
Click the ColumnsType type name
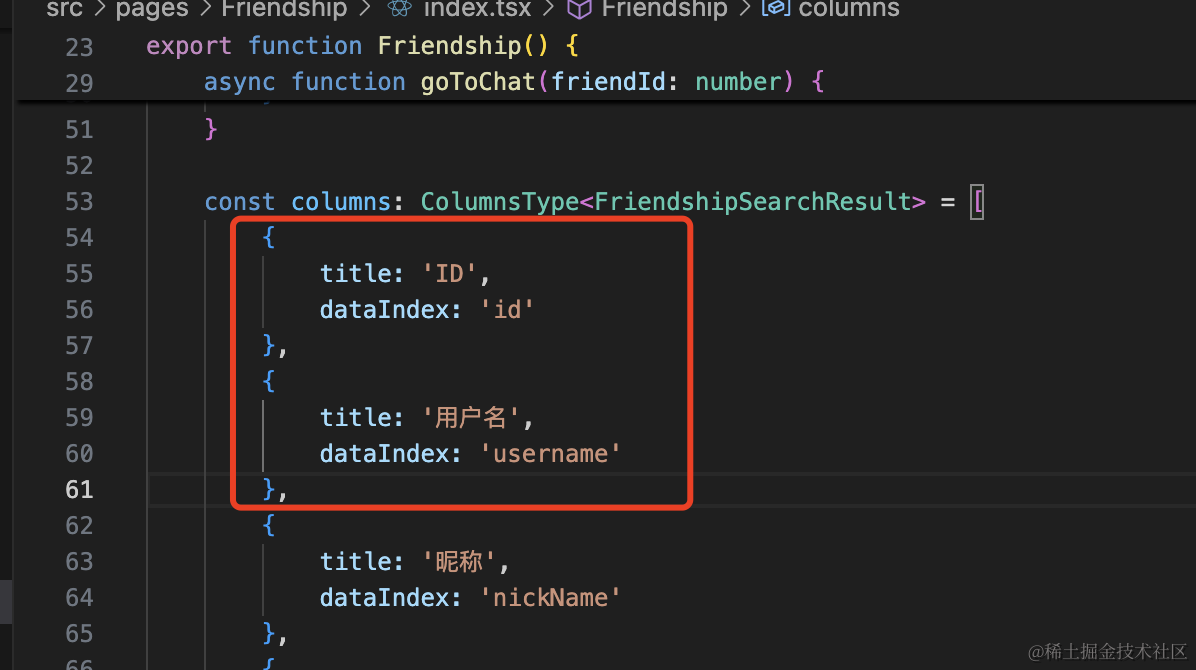499,201
